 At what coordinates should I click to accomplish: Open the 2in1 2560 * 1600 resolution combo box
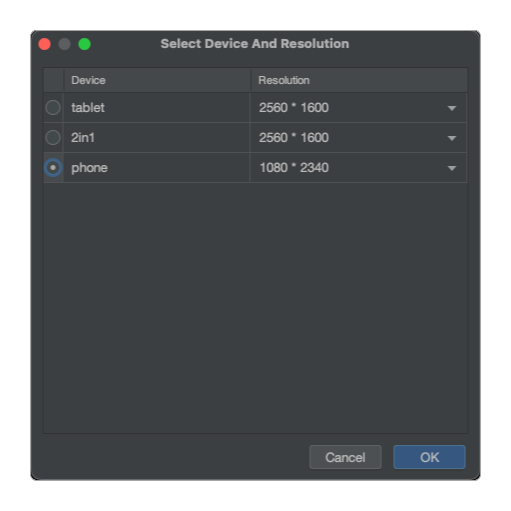(358, 138)
